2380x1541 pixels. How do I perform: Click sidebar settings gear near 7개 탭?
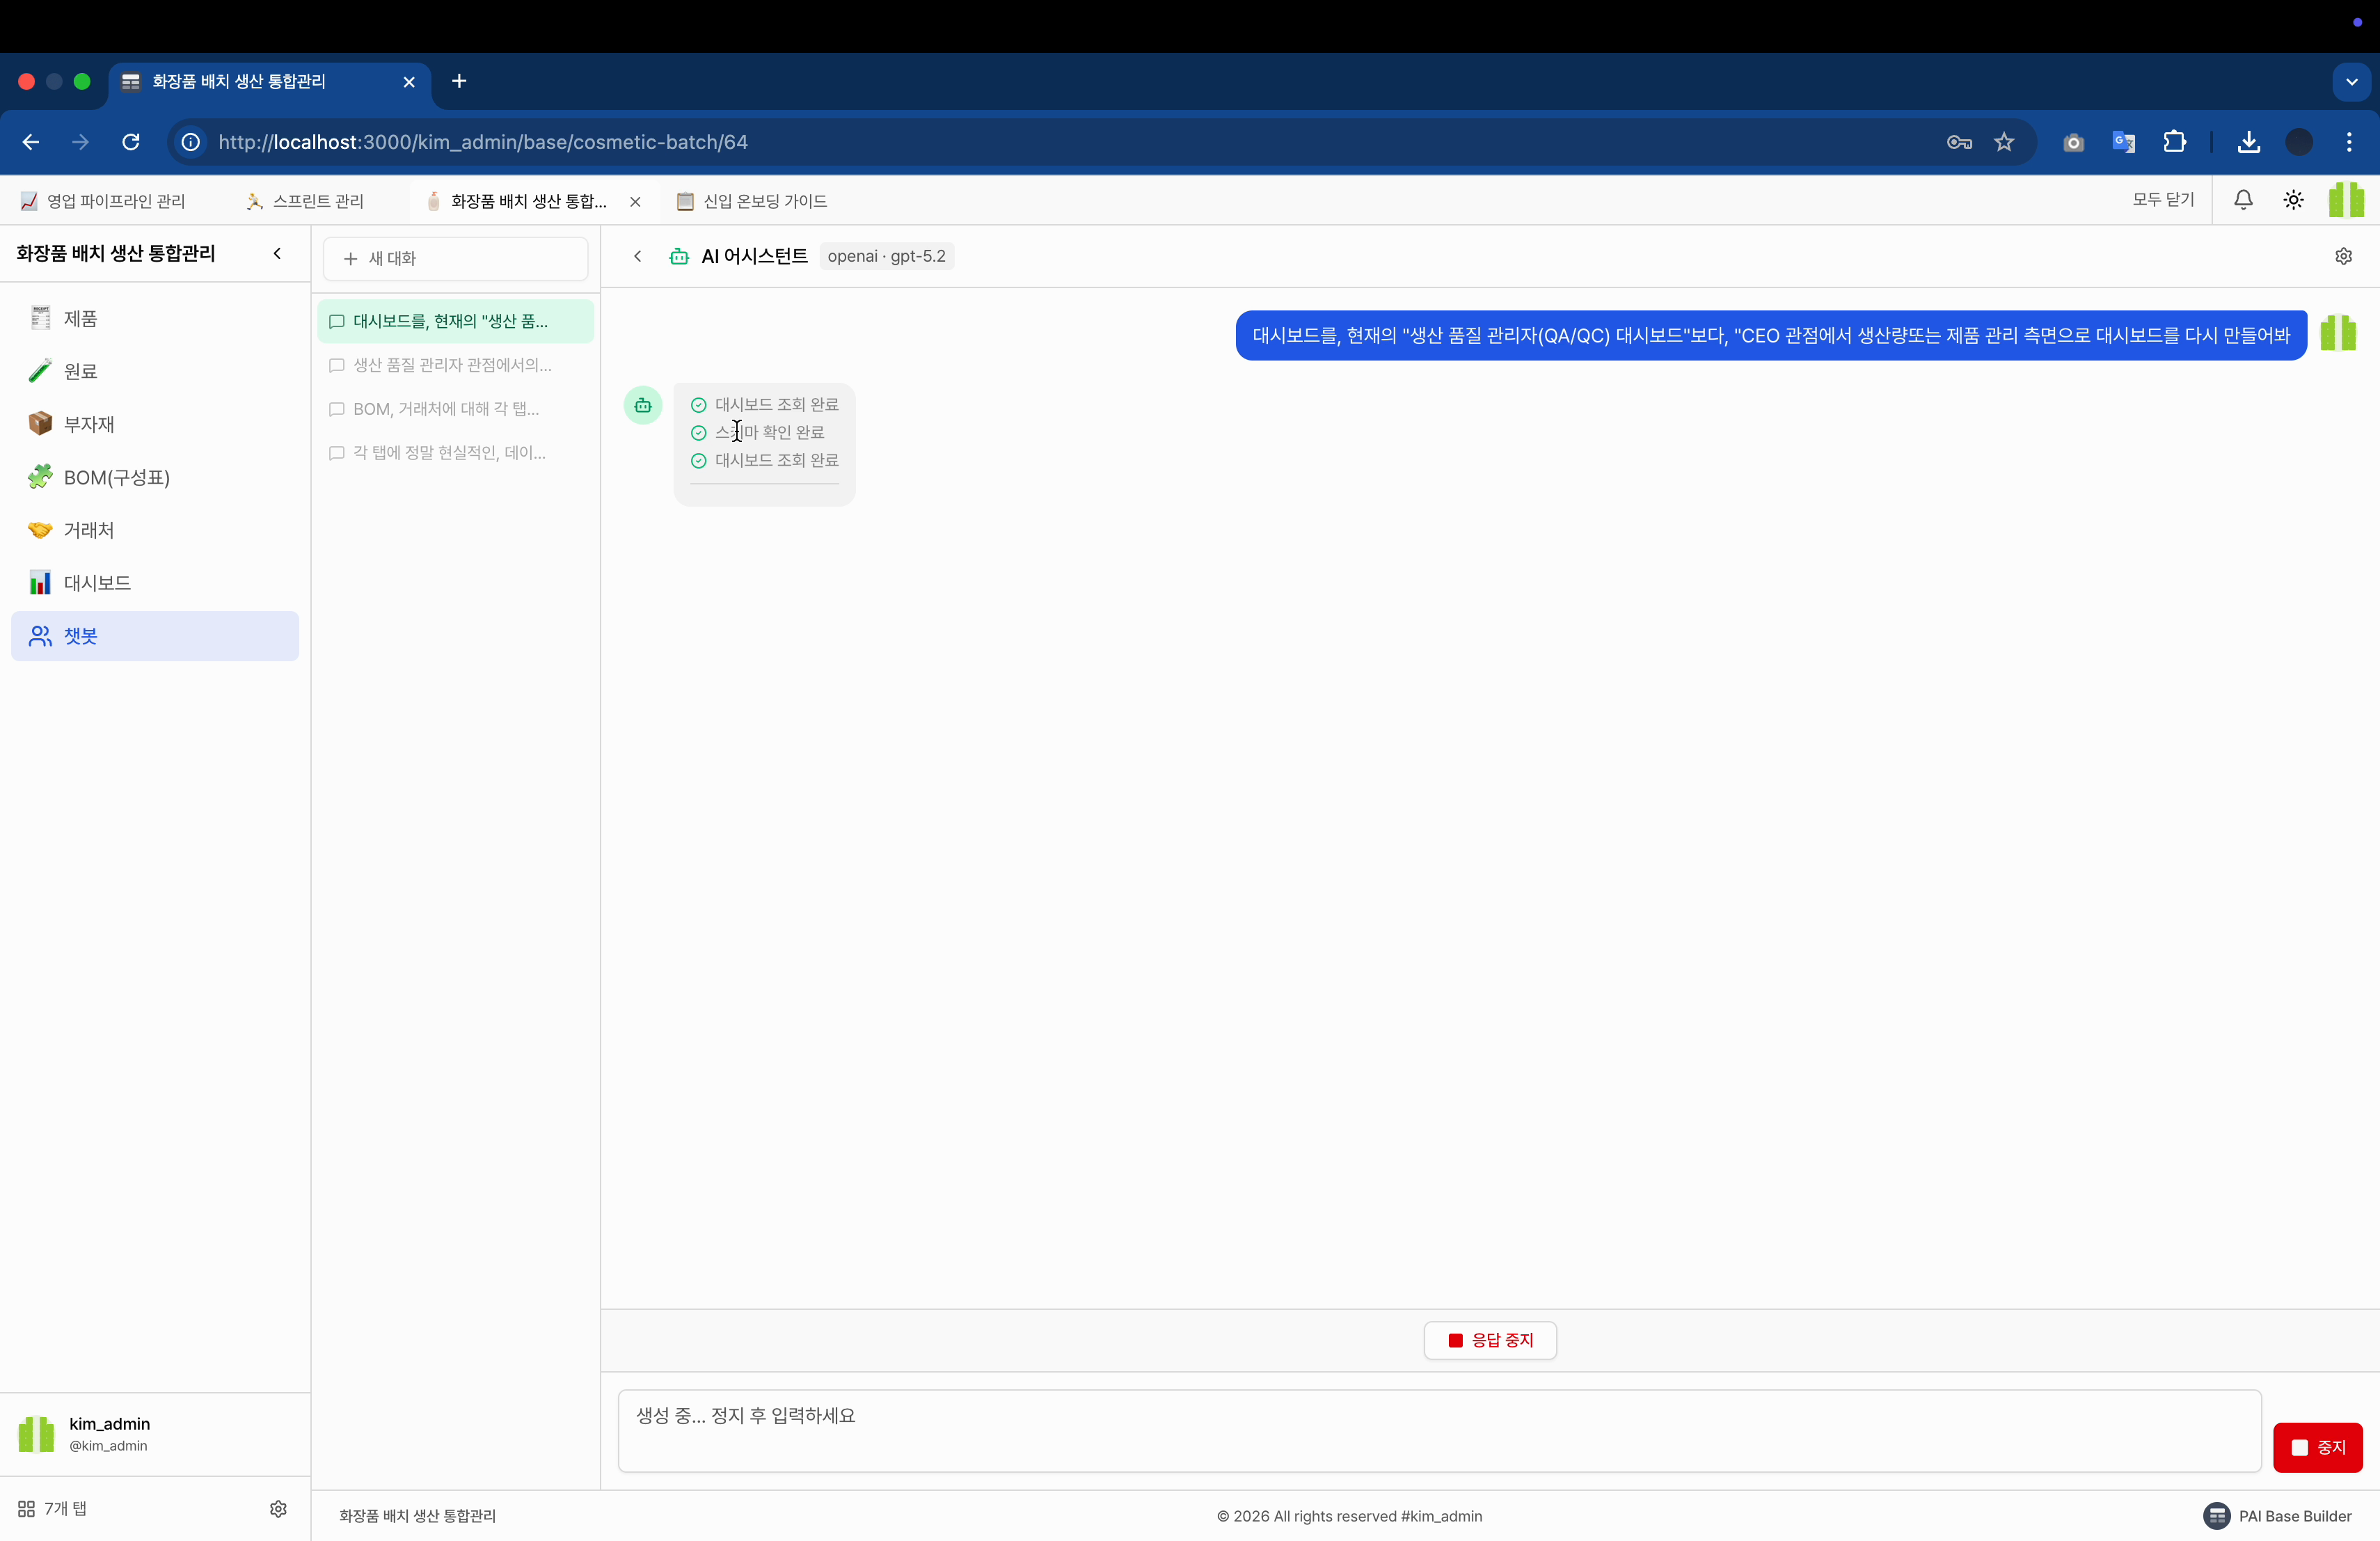[x=278, y=1508]
